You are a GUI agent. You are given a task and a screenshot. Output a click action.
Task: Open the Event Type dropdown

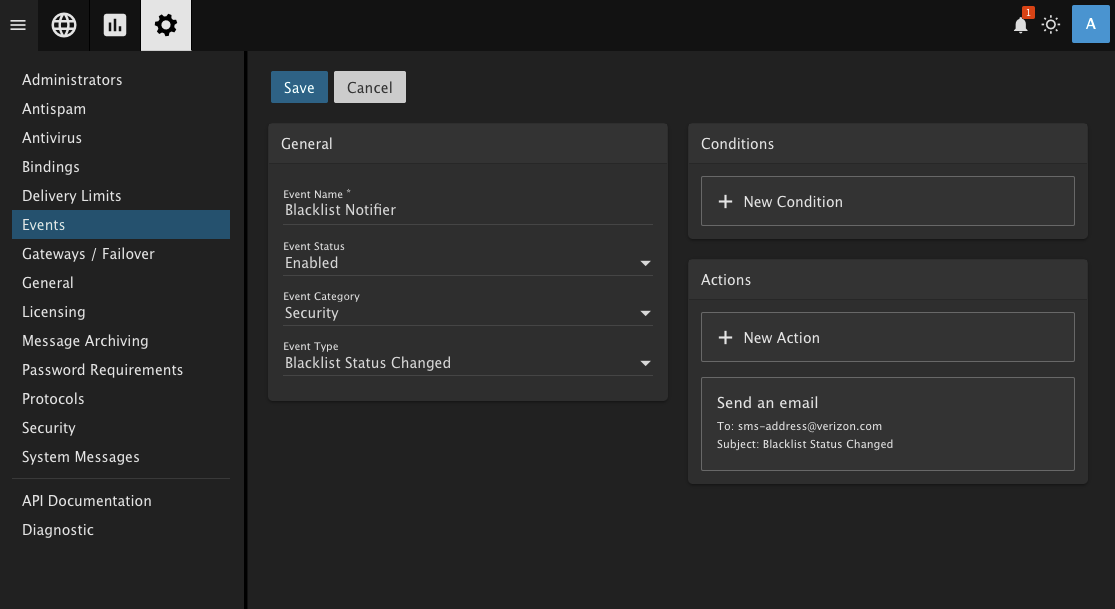645,363
